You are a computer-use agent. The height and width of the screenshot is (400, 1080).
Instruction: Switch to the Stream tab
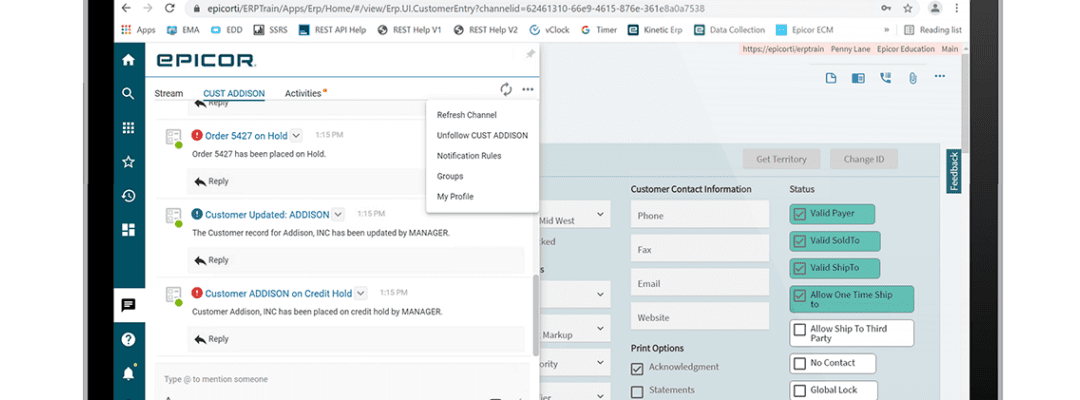(x=169, y=94)
